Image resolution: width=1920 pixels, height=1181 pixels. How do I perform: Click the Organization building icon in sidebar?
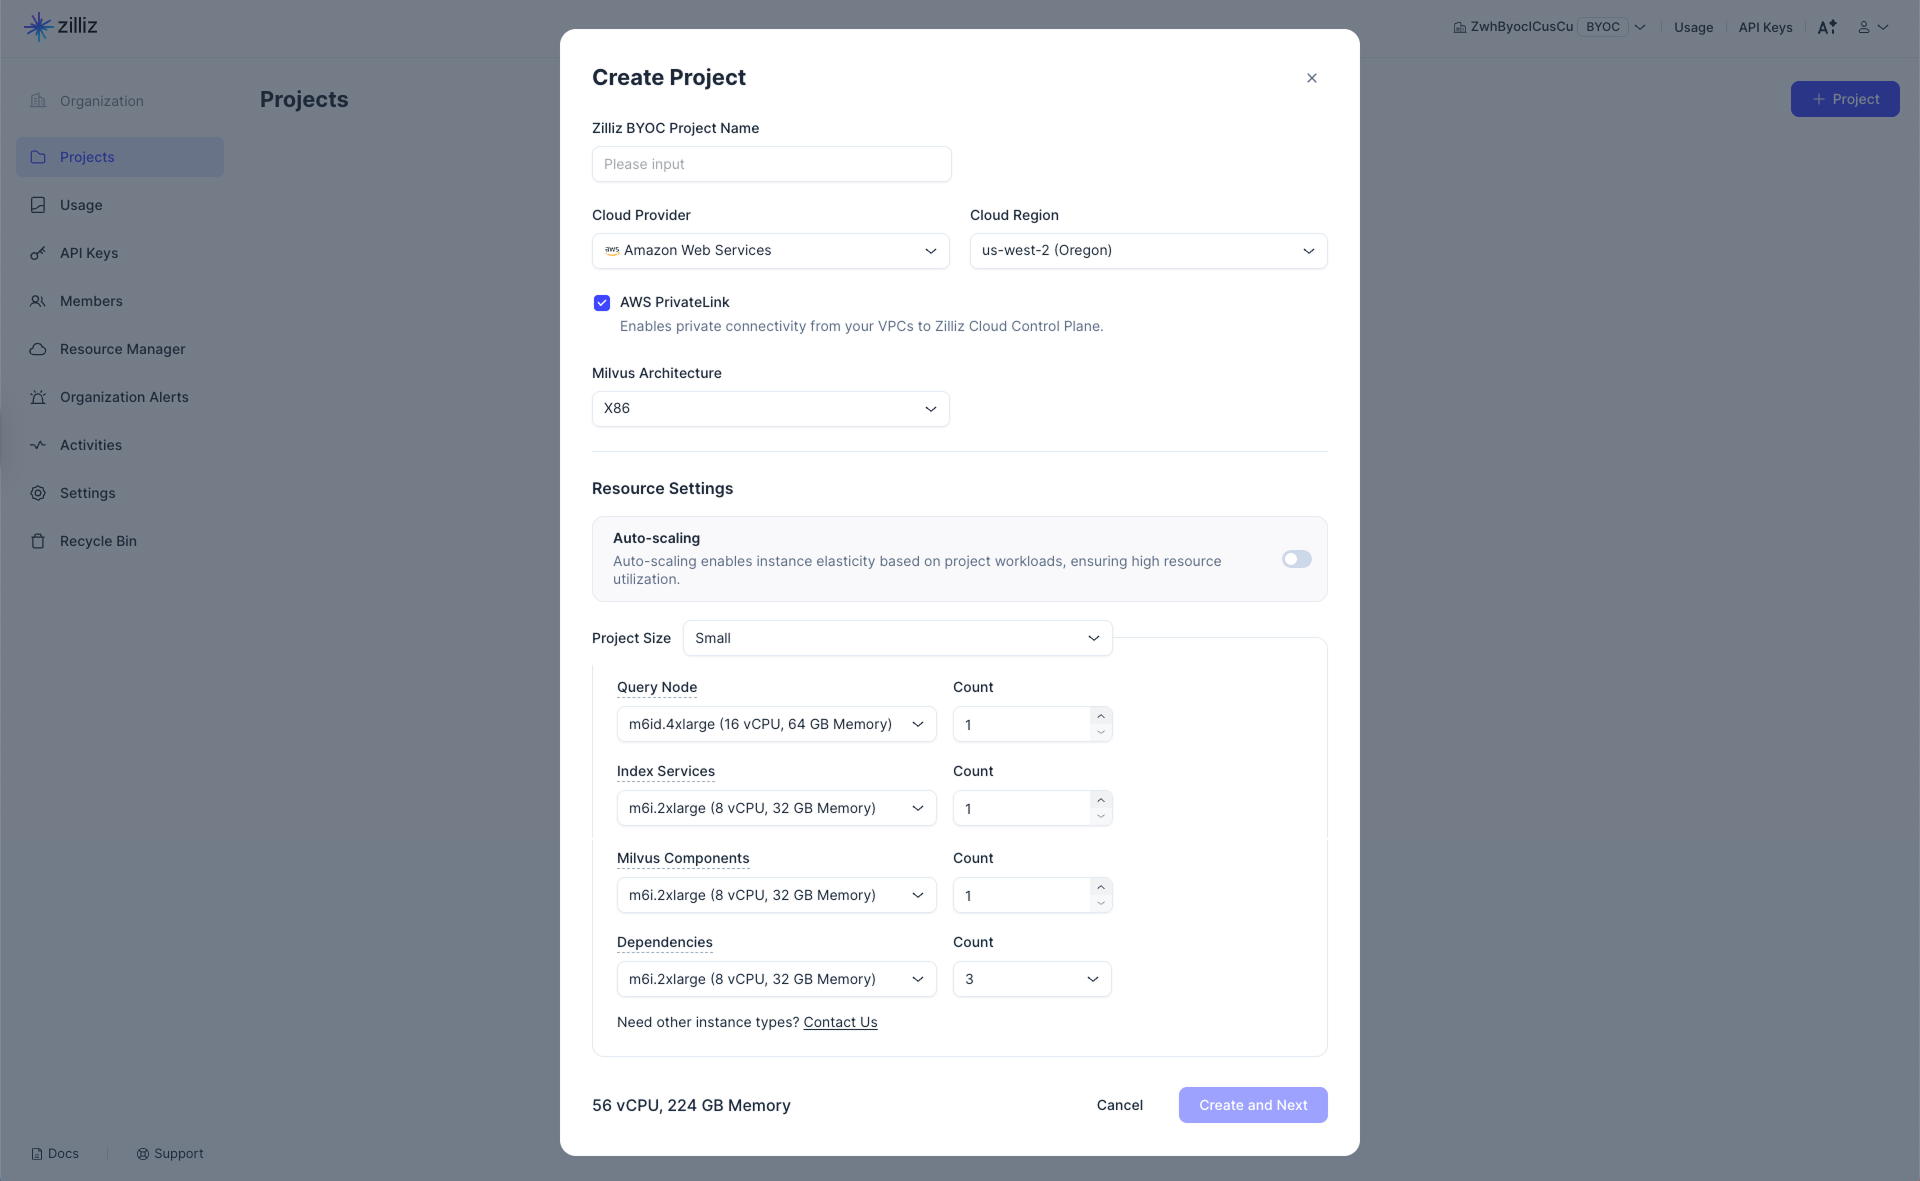[38, 101]
